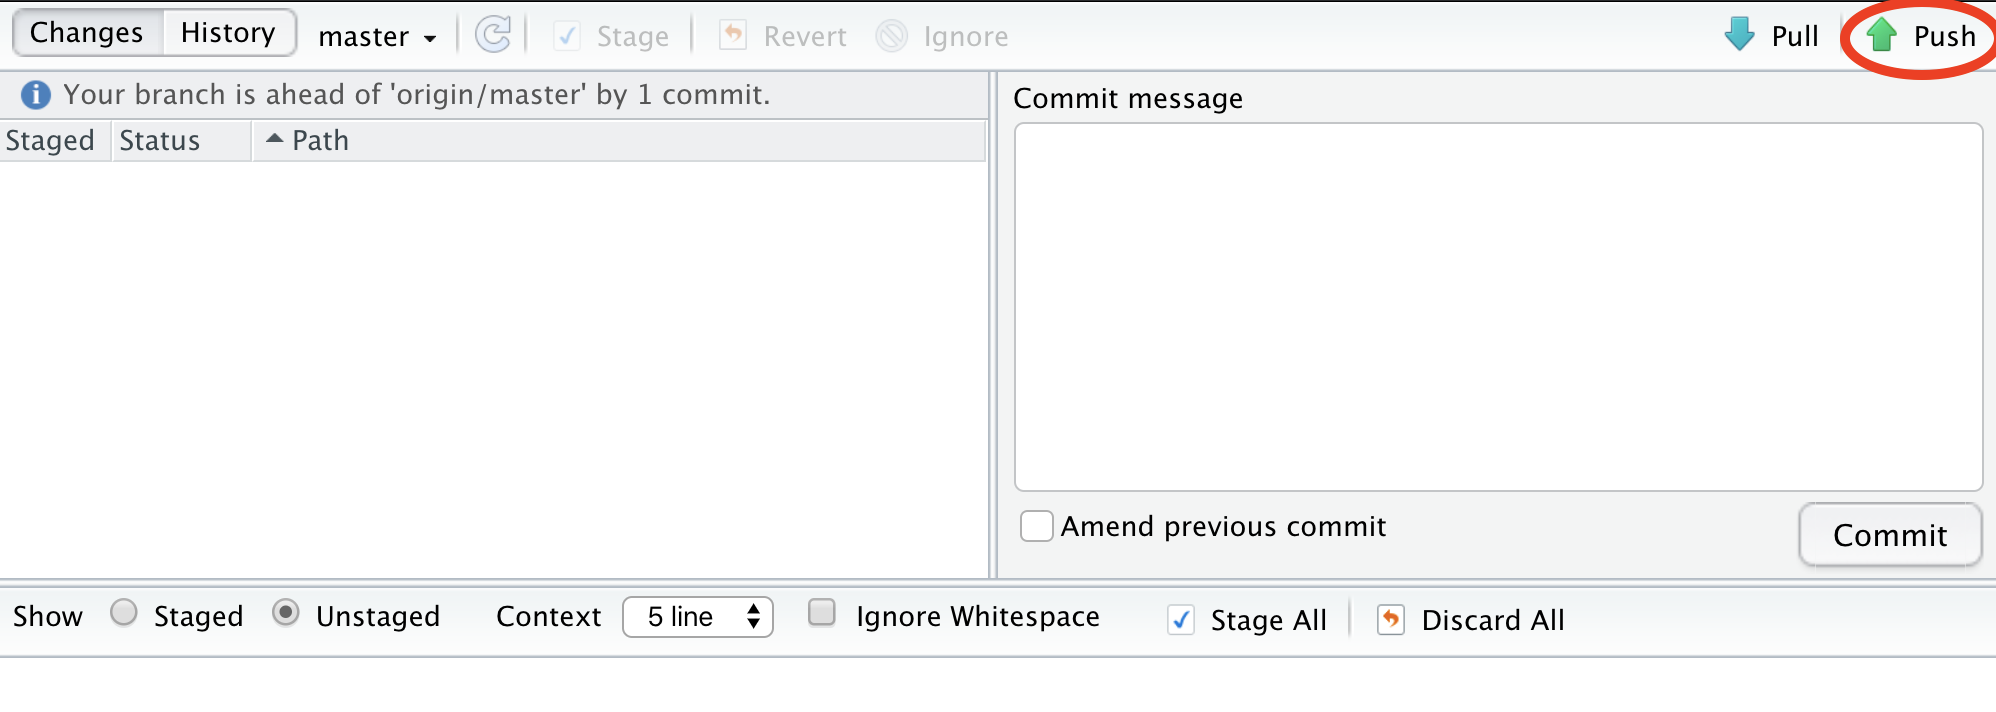Tick the Ignore Whitespace checkbox
Screen dimensions: 1996x712
pyautogui.click(x=822, y=612)
